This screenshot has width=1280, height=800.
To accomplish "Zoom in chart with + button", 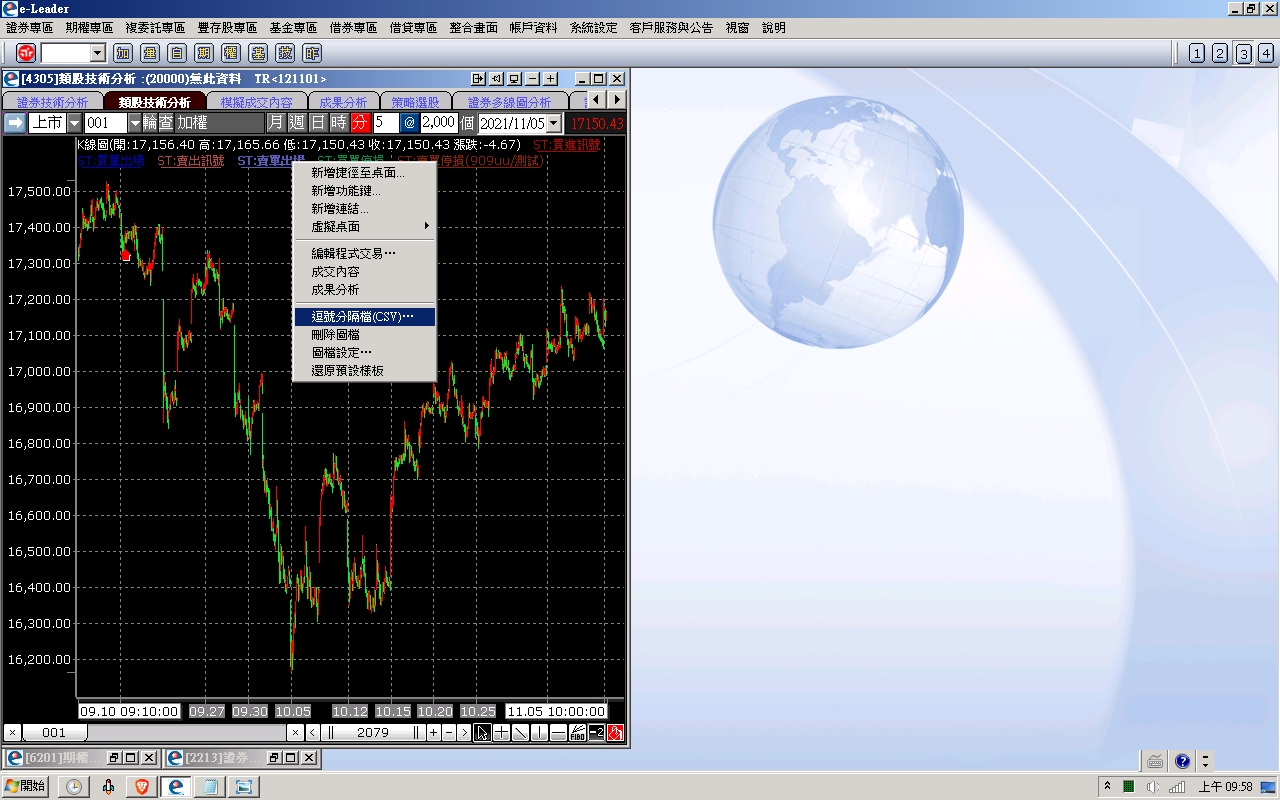I will pyautogui.click(x=434, y=733).
